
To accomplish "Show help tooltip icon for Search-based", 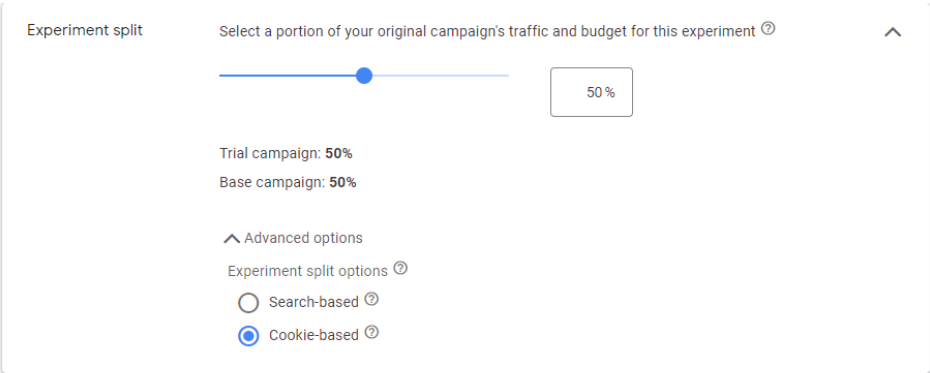I will 371,299.
